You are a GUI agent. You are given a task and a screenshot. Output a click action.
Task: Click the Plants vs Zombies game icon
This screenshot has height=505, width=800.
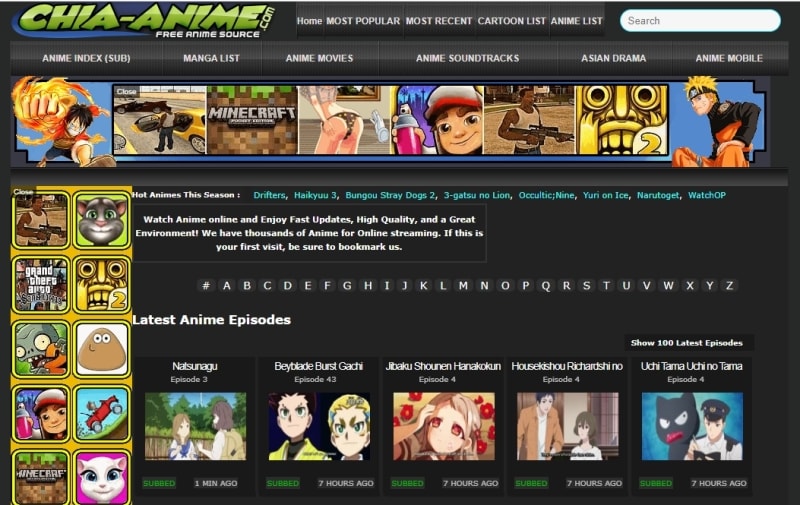click(x=41, y=349)
